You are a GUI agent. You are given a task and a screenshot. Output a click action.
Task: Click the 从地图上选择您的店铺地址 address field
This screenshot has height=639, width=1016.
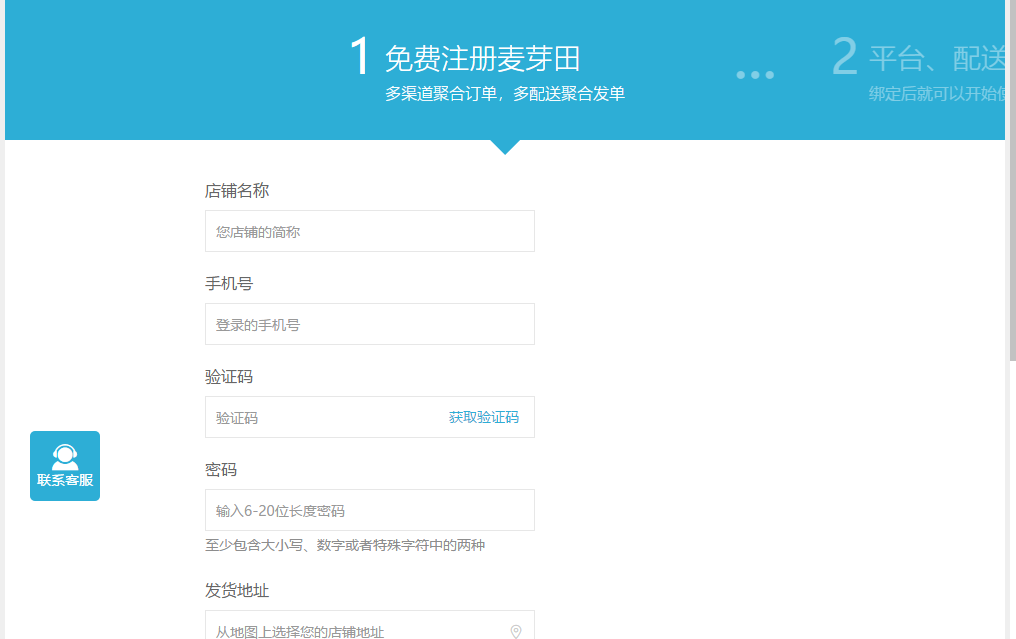[x=370, y=625]
